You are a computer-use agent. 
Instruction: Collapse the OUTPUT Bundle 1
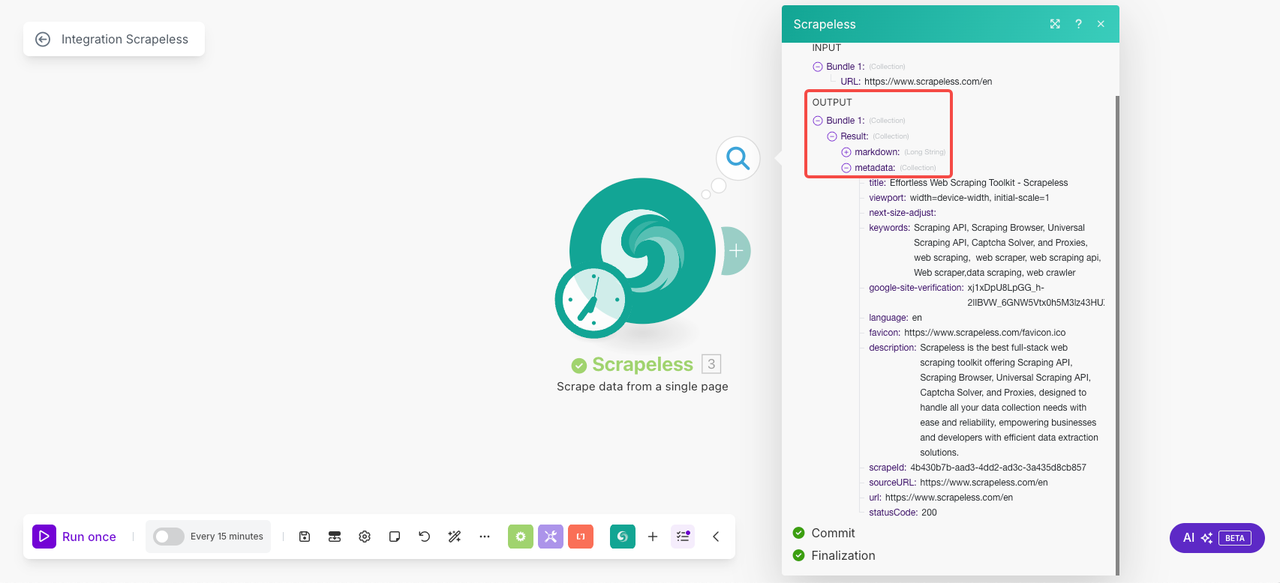(x=818, y=121)
